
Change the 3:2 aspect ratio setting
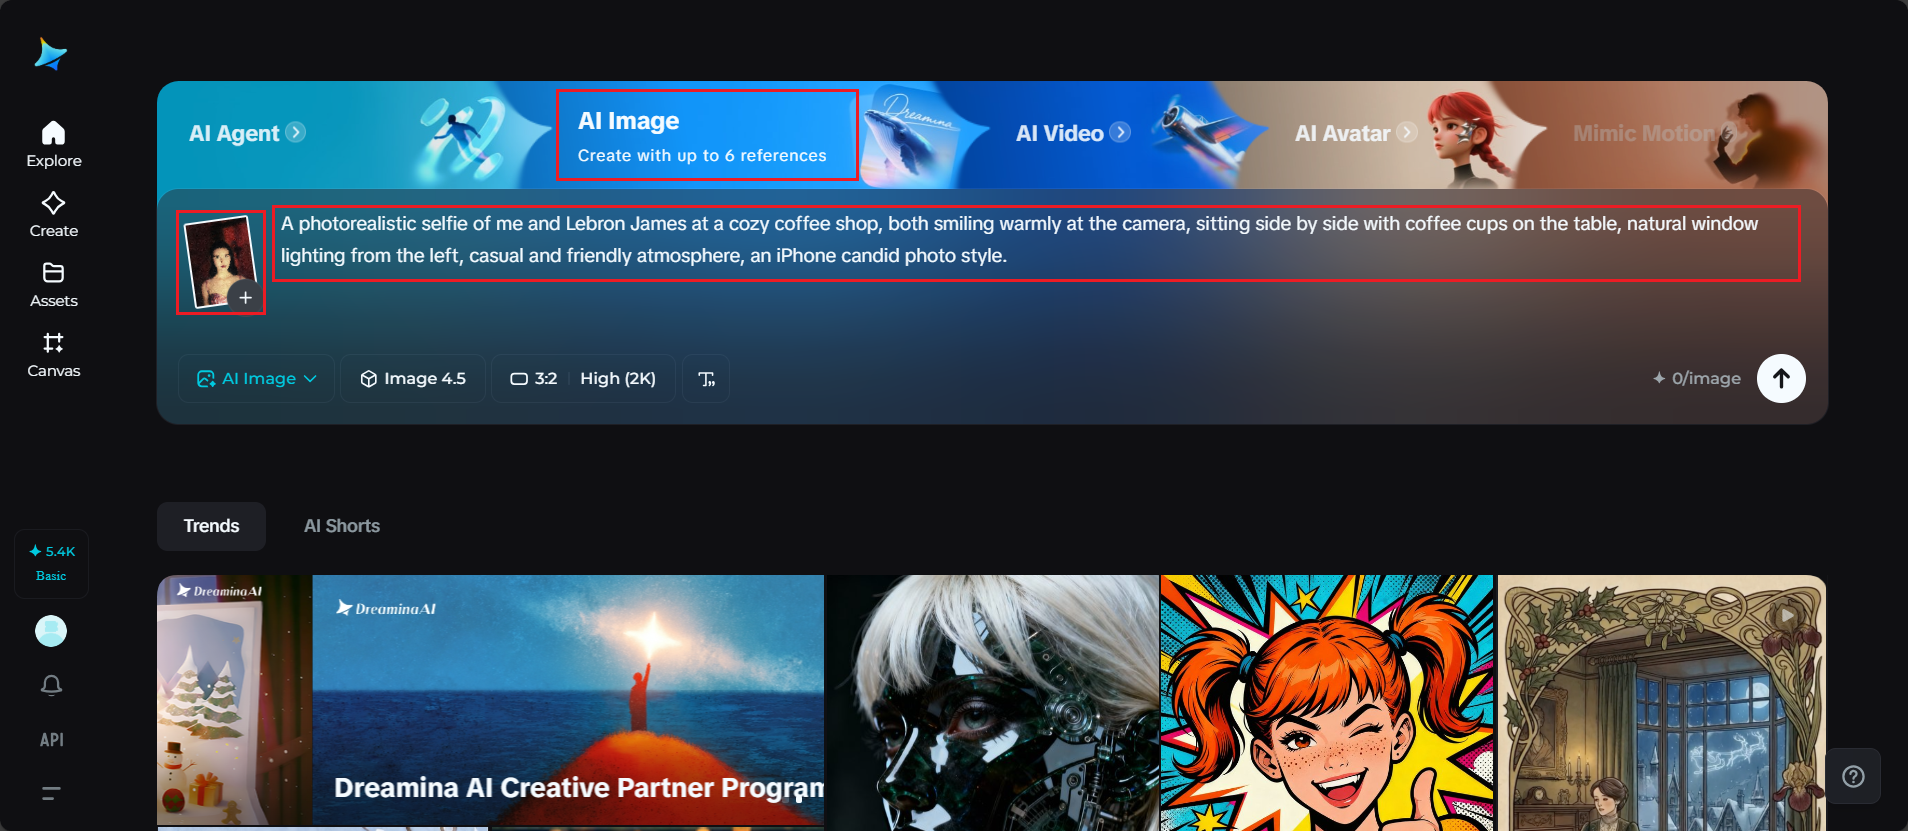(x=533, y=379)
